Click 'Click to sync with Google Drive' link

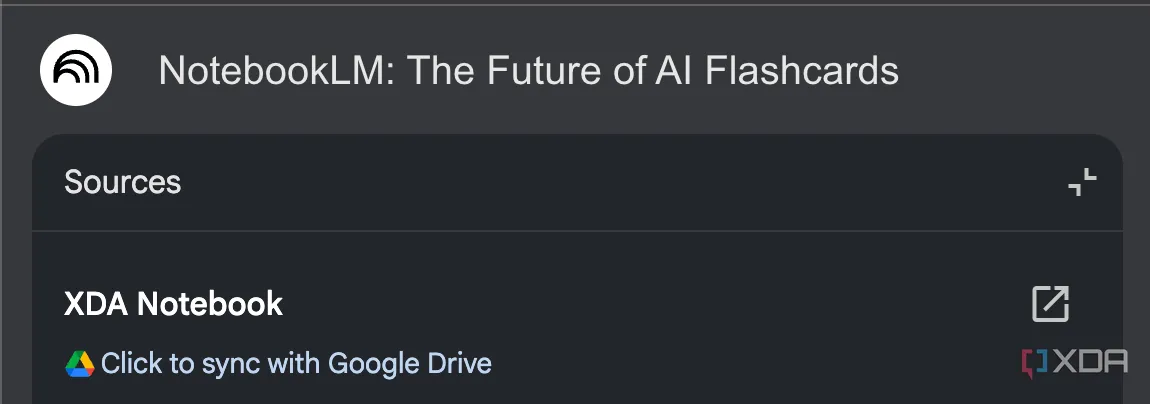pyautogui.click(x=296, y=364)
